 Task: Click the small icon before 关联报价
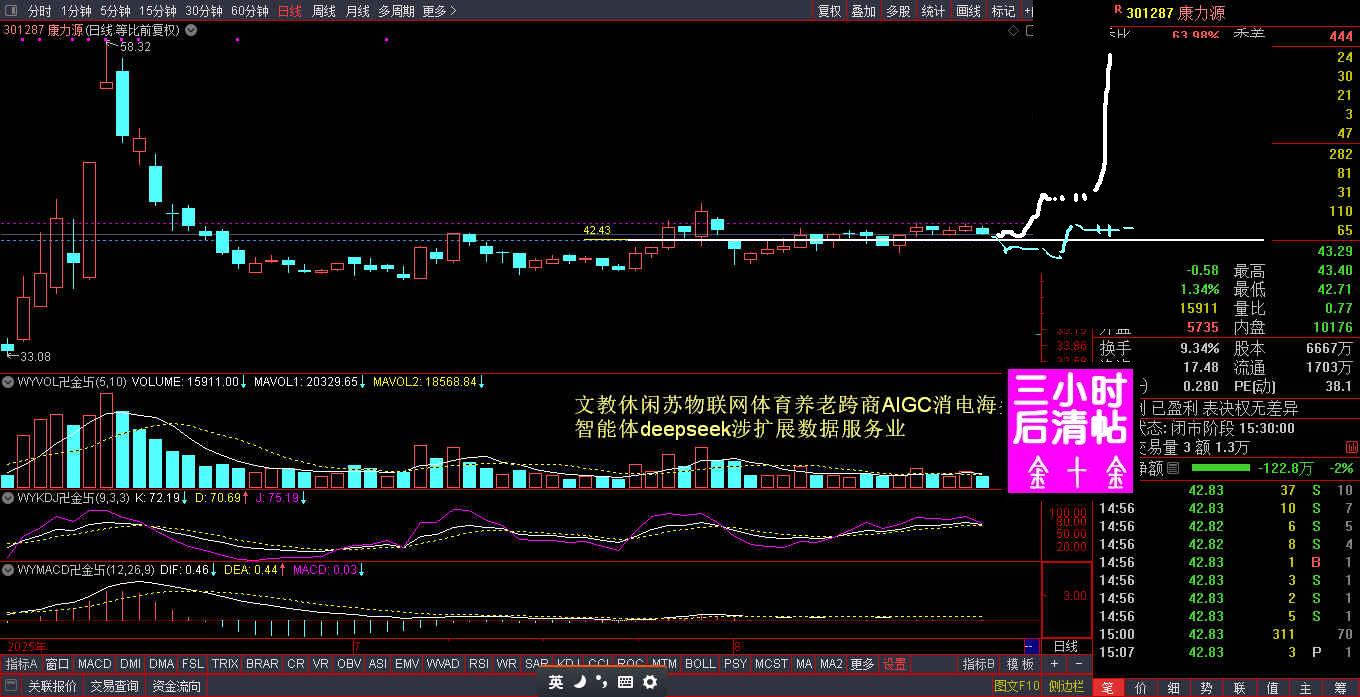pos(11,686)
